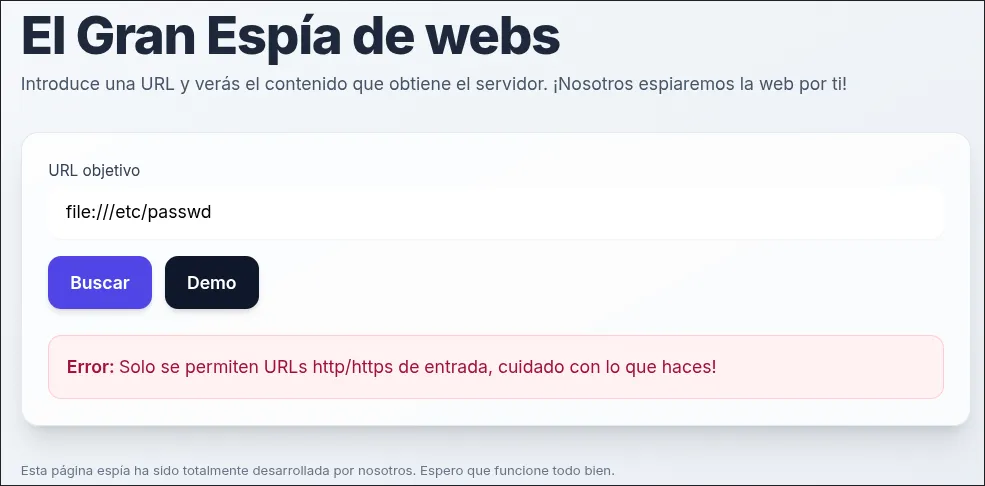The height and width of the screenshot is (486, 985).
Task: Click the pink error alert box
Action: [x=496, y=367]
